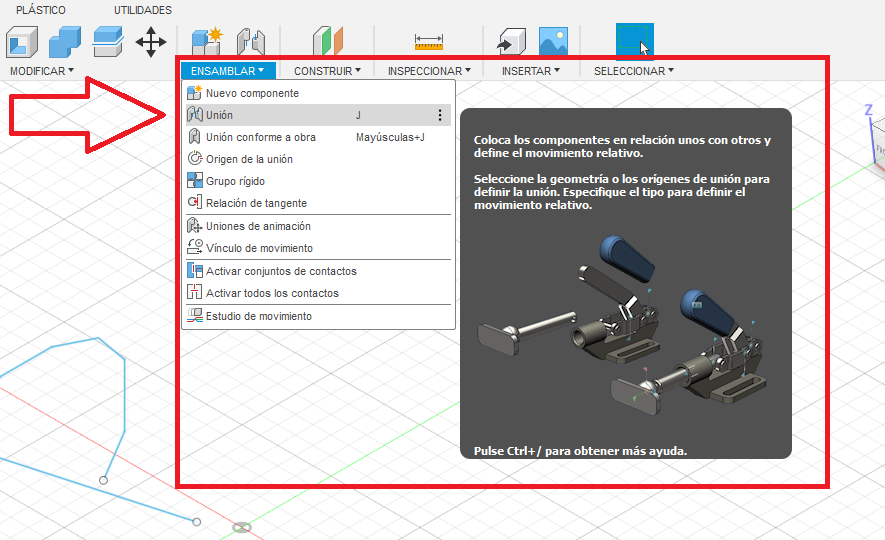
Task: Switch to the PLÁSTICO tab
Action: pyautogui.click(x=41, y=10)
